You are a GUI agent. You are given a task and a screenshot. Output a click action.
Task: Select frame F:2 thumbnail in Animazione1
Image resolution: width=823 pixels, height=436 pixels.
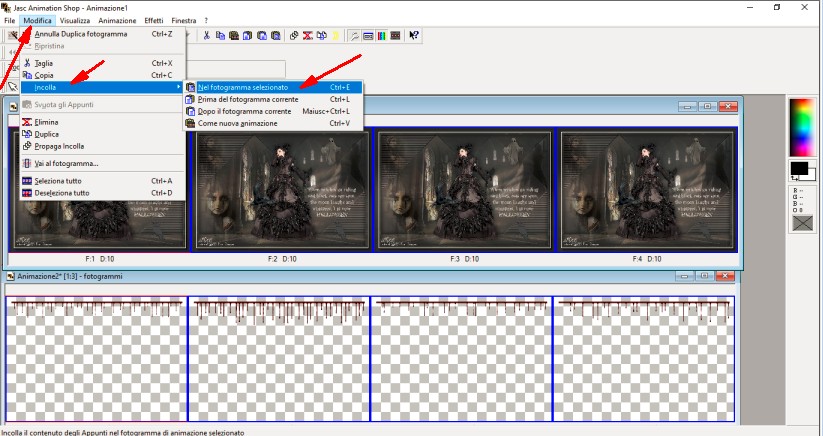pos(282,190)
